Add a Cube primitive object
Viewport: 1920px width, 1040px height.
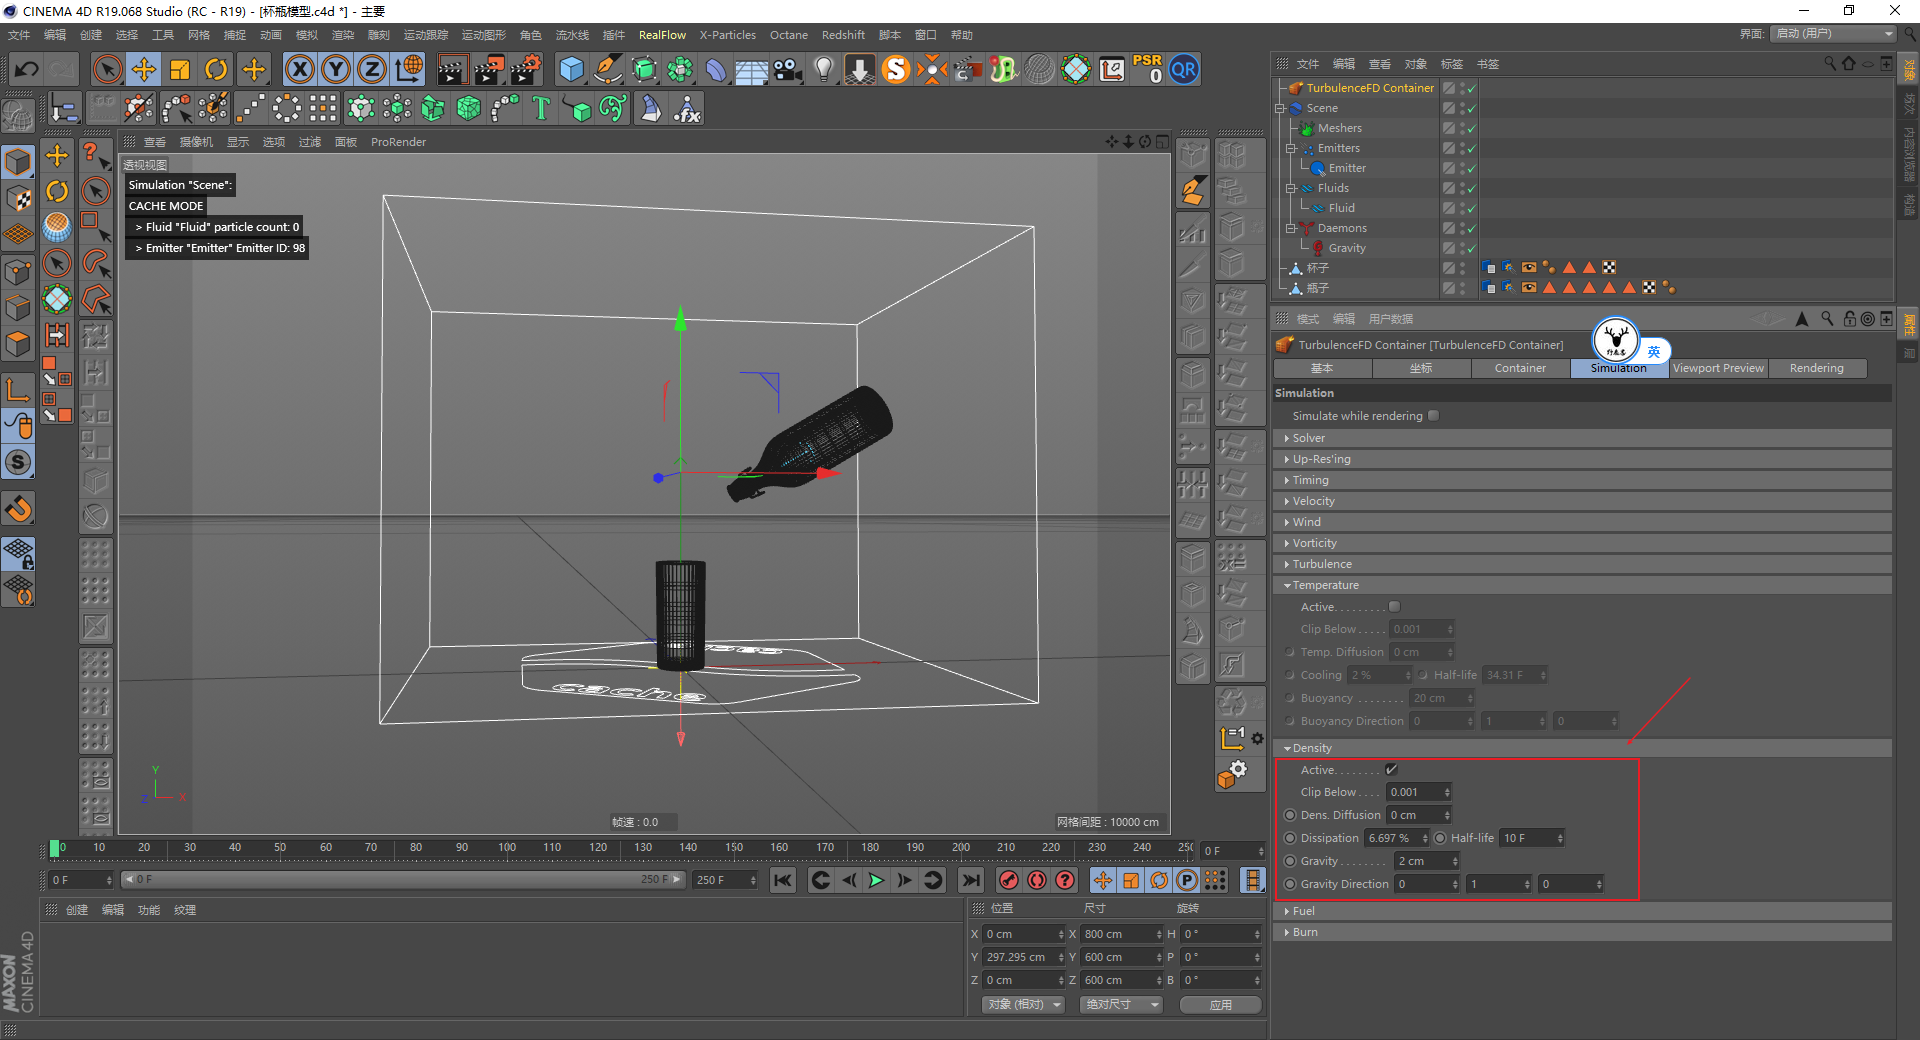pyautogui.click(x=571, y=69)
